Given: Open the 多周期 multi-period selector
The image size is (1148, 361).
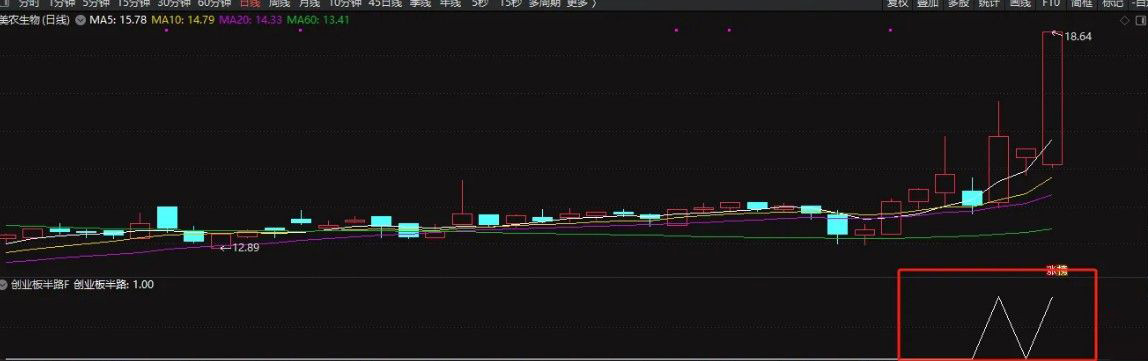Looking at the screenshot, I should tap(544, 3).
